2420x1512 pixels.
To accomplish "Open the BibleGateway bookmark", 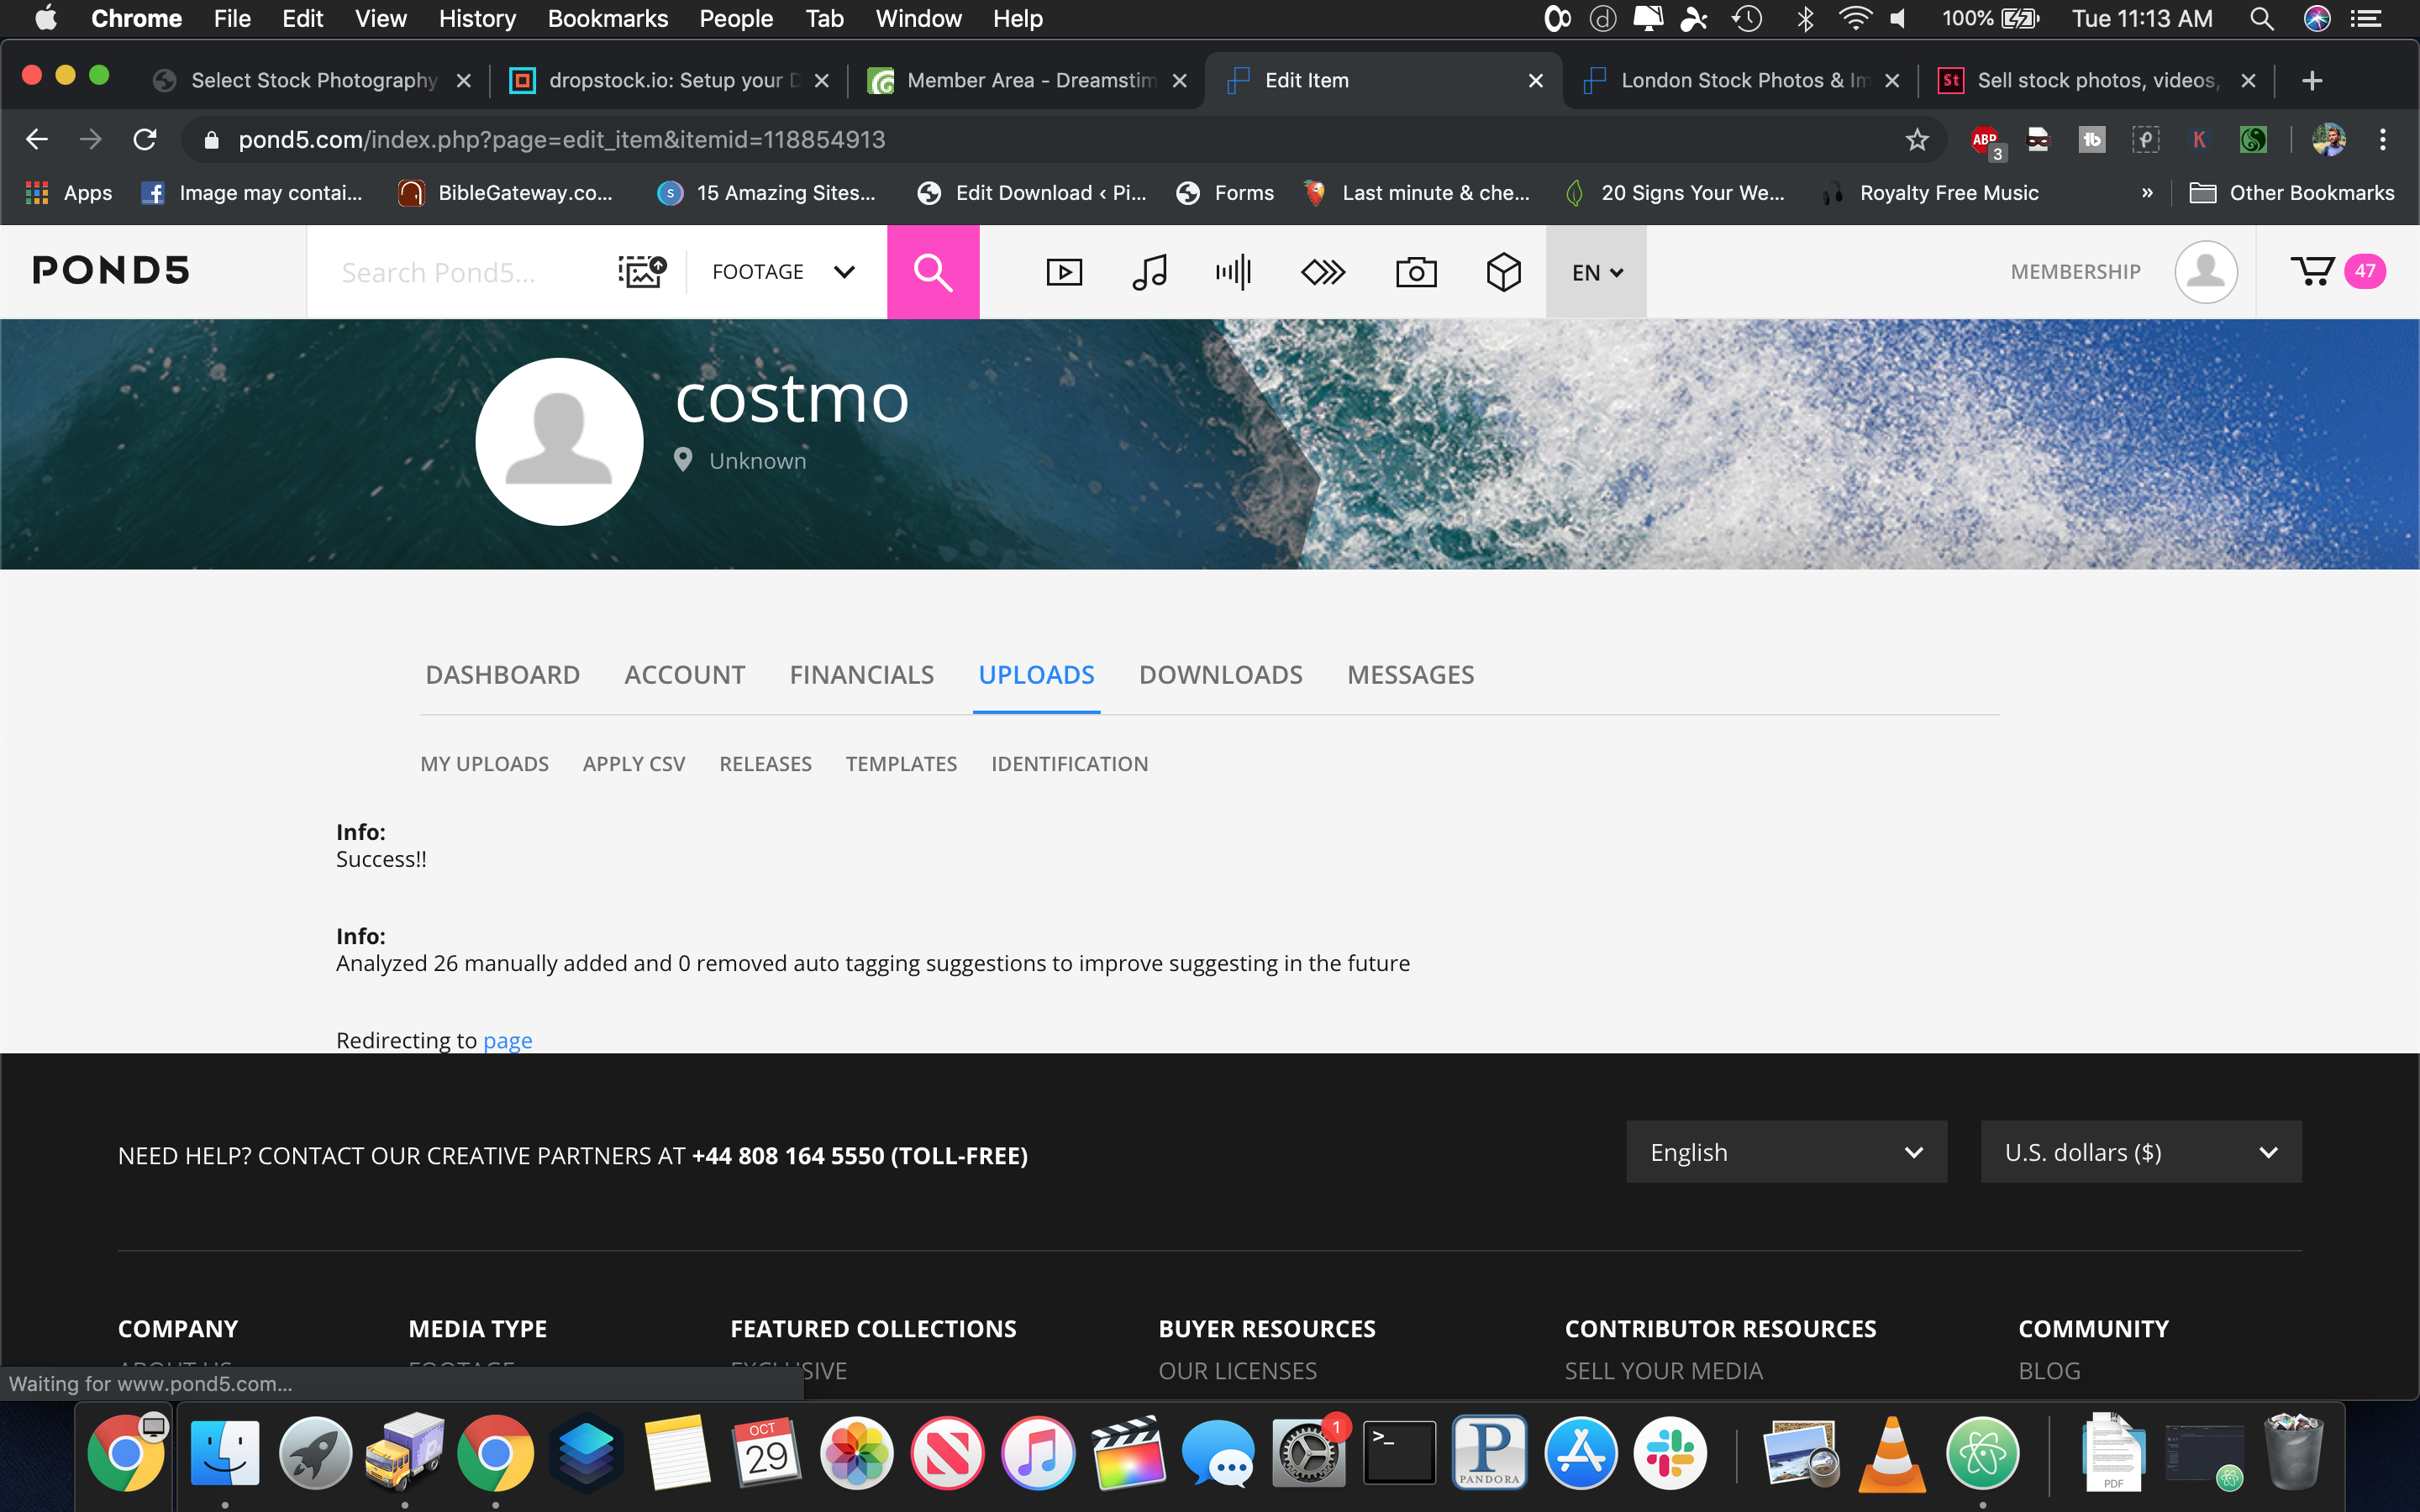I will (x=506, y=193).
